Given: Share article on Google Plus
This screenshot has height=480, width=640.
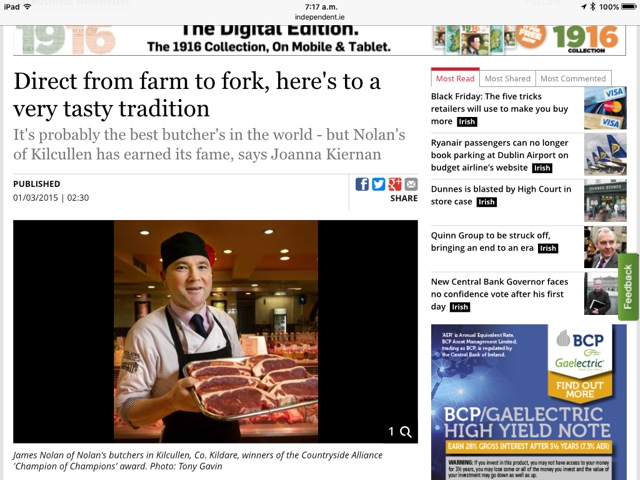Looking at the screenshot, I should pos(395,184).
